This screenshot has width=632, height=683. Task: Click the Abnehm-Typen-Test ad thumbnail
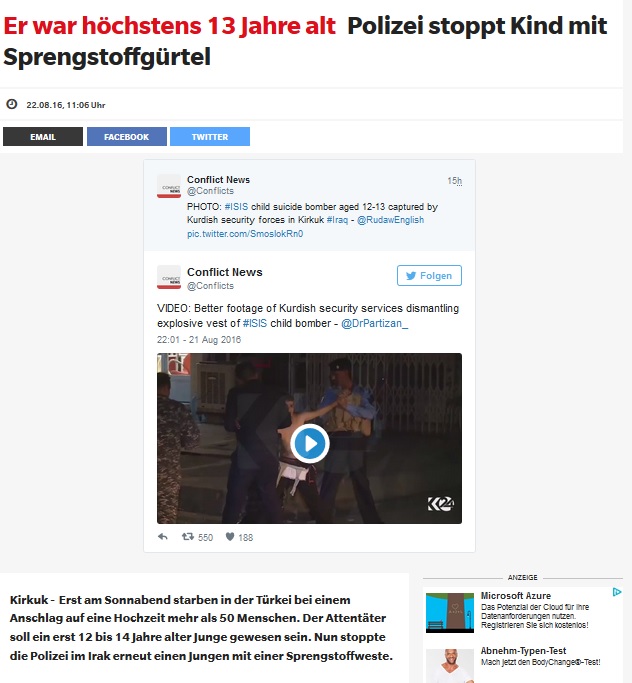pos(450,666)
